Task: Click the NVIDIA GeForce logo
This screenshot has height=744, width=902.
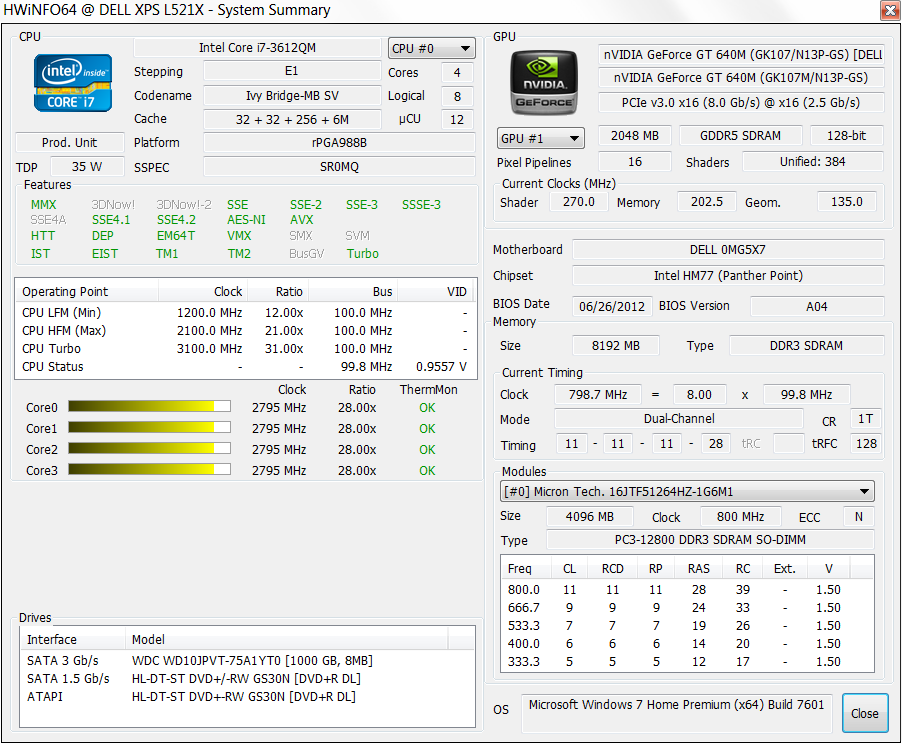Action: [x=544, y=83]
